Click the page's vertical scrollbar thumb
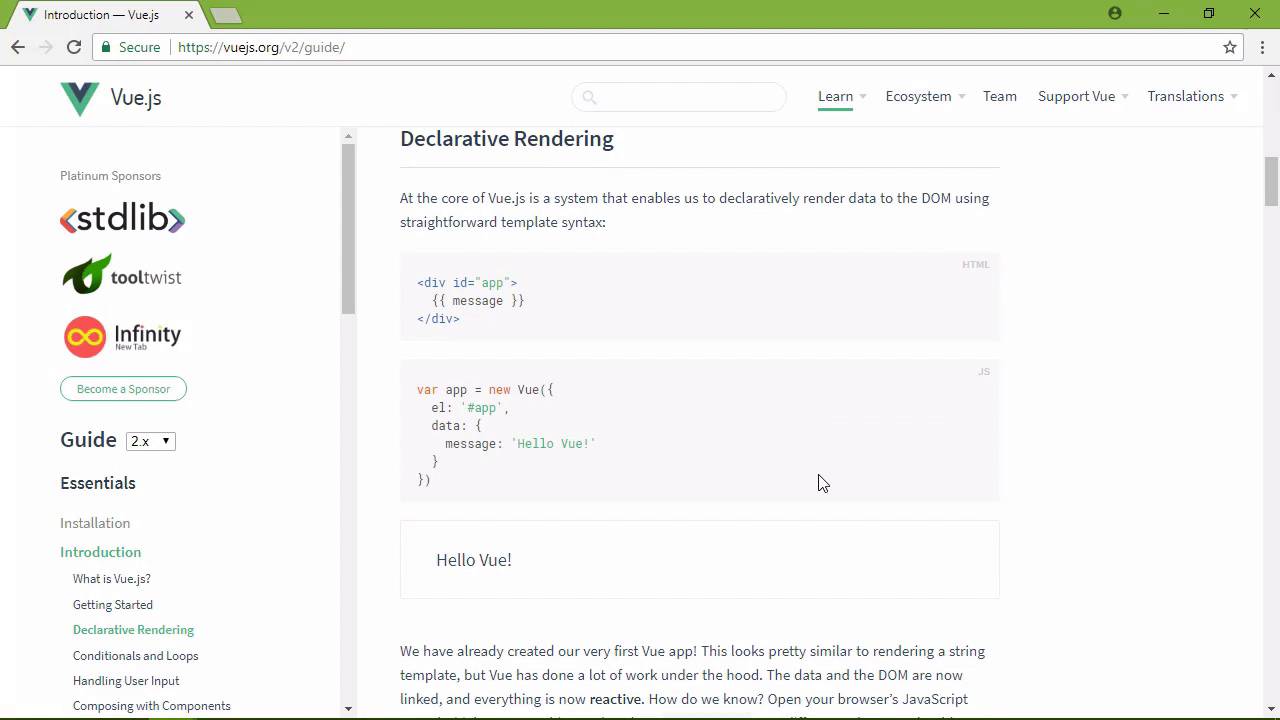 point(1271,180)
